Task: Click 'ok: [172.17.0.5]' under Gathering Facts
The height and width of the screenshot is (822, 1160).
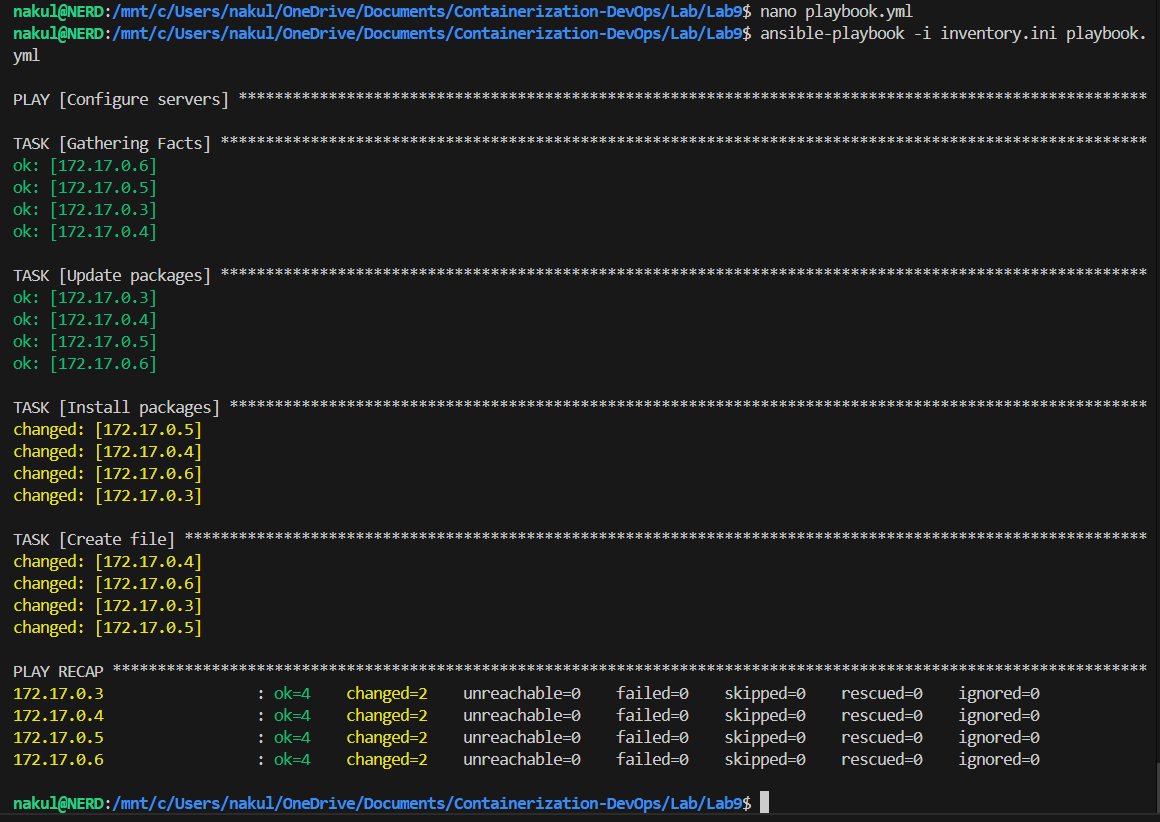Action: click(84, 188)
